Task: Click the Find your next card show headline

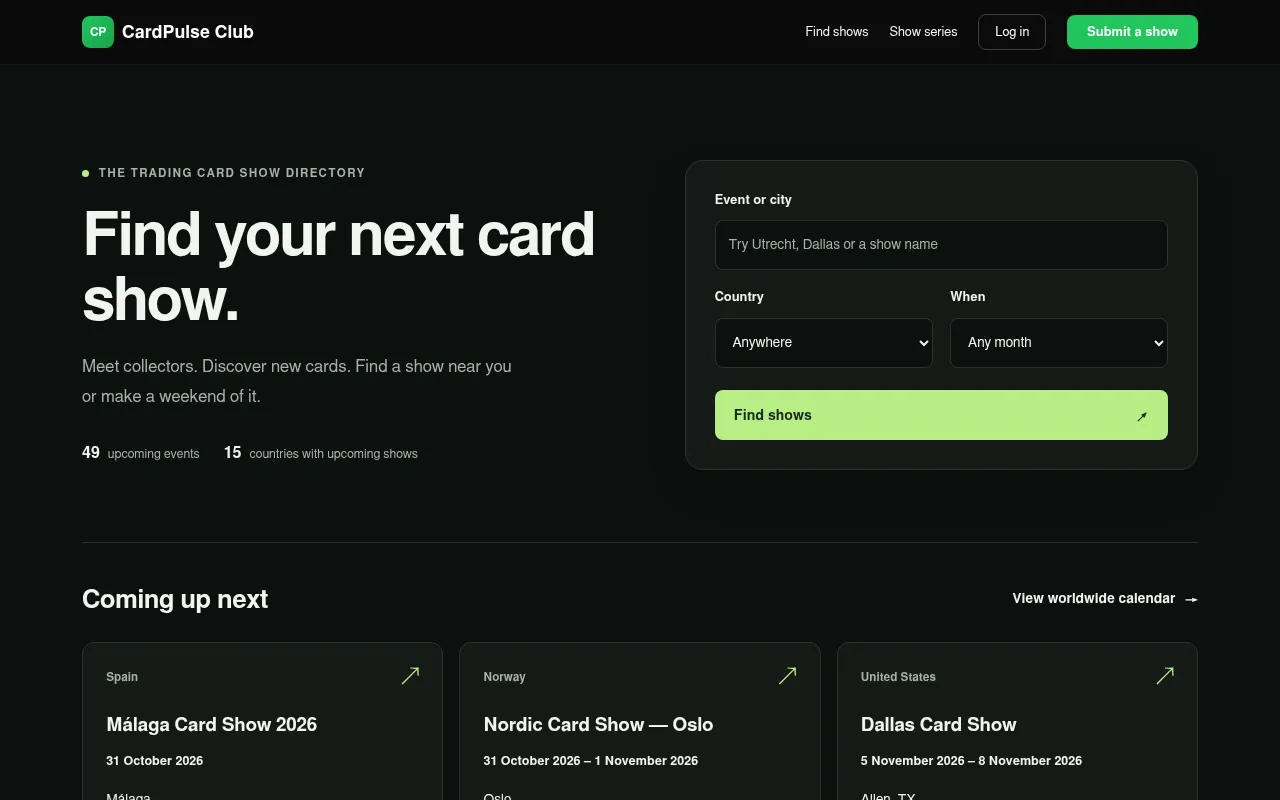Action: coord(338,266)
